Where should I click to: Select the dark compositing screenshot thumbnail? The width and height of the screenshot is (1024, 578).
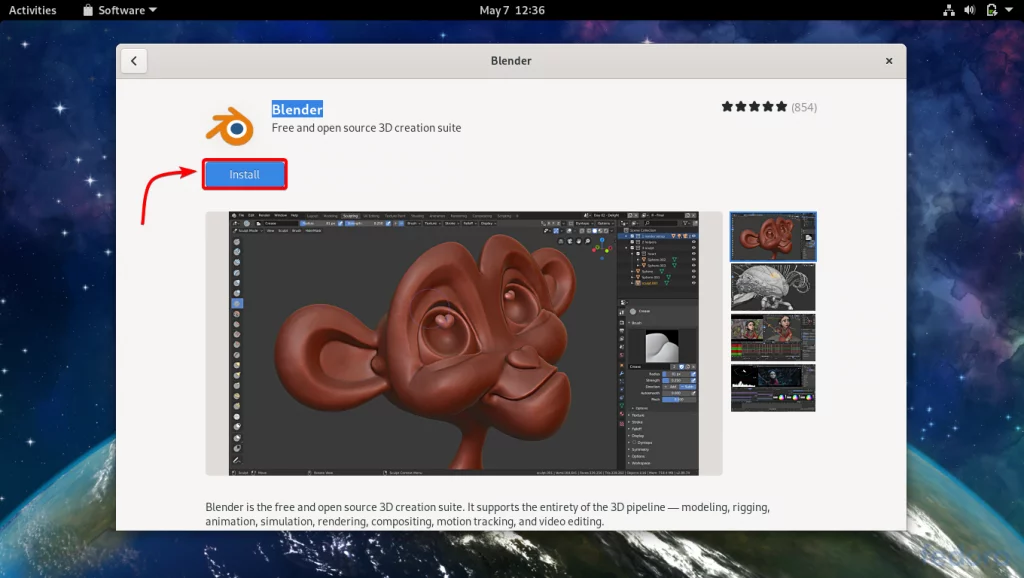773,388
